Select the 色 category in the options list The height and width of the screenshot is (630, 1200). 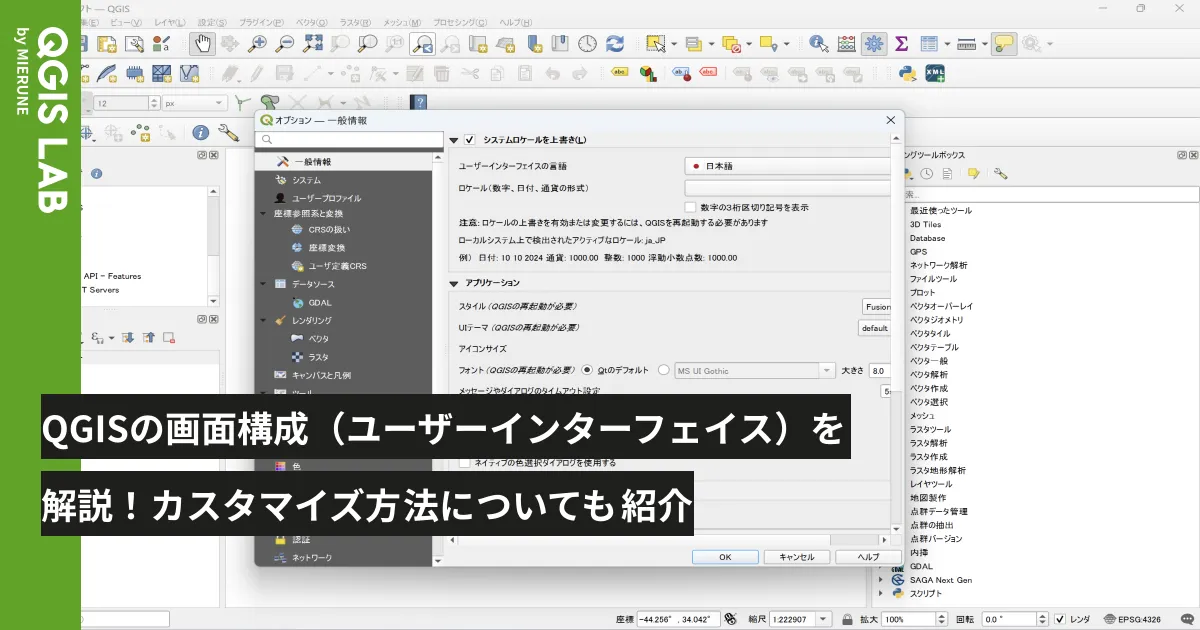[x=297, y=466]
